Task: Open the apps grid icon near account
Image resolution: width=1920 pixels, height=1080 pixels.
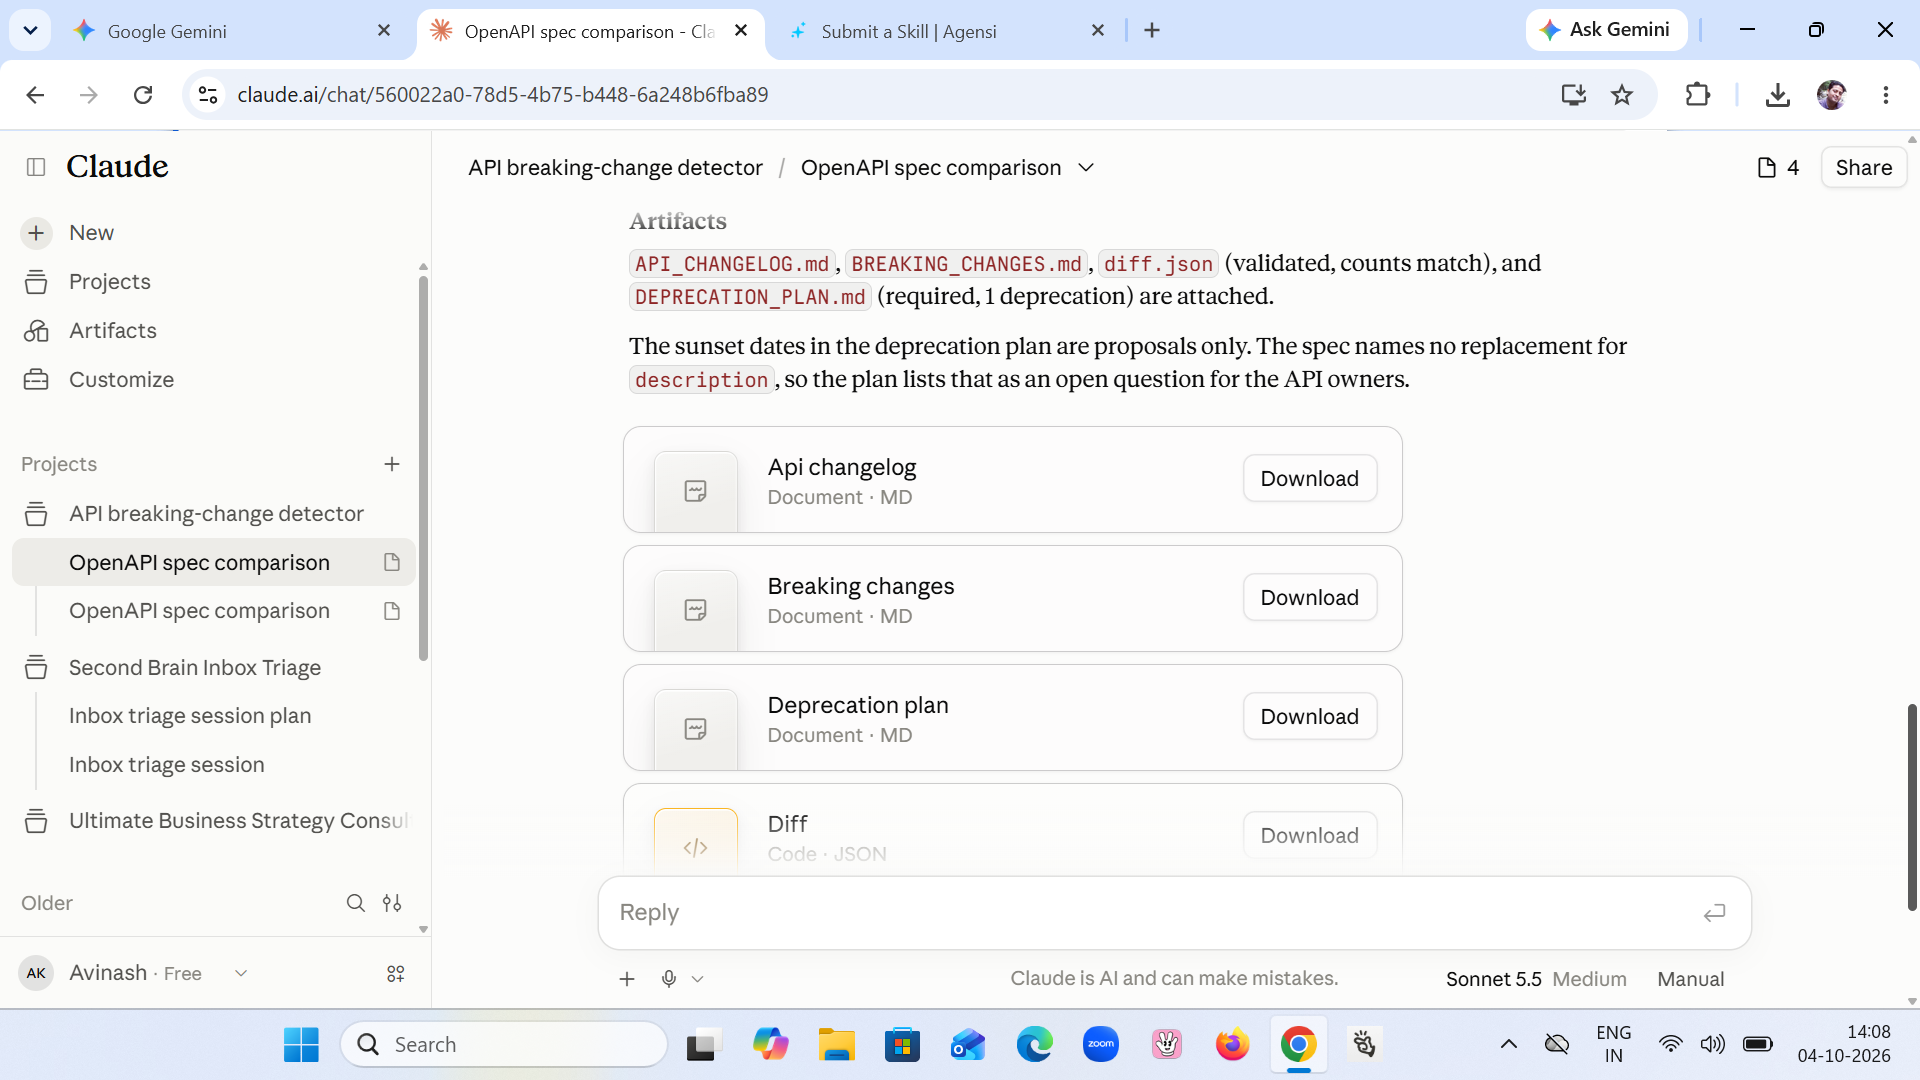Action: coord(396,973)
